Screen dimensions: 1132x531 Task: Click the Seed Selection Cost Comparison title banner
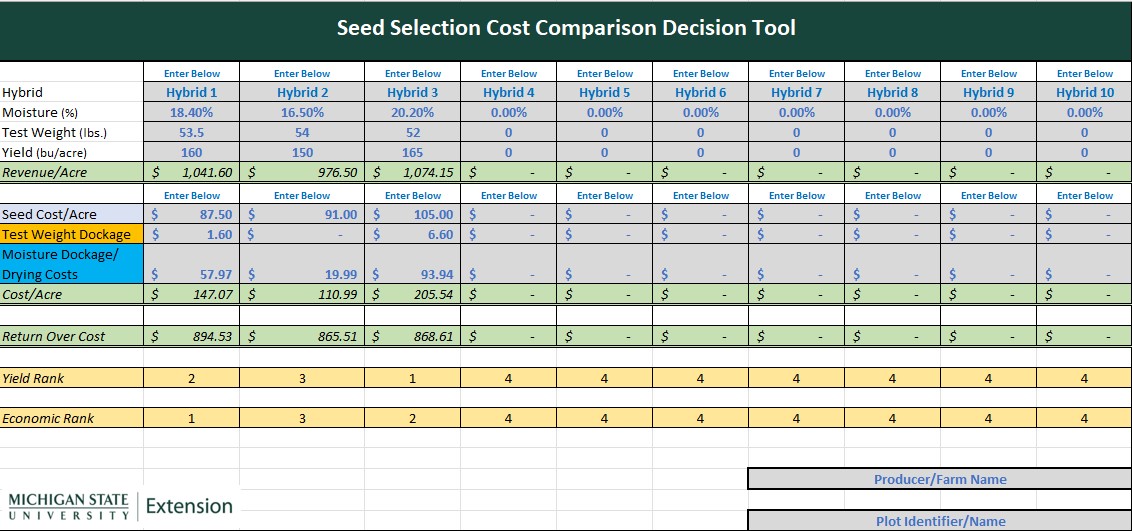tap(566, 28)
